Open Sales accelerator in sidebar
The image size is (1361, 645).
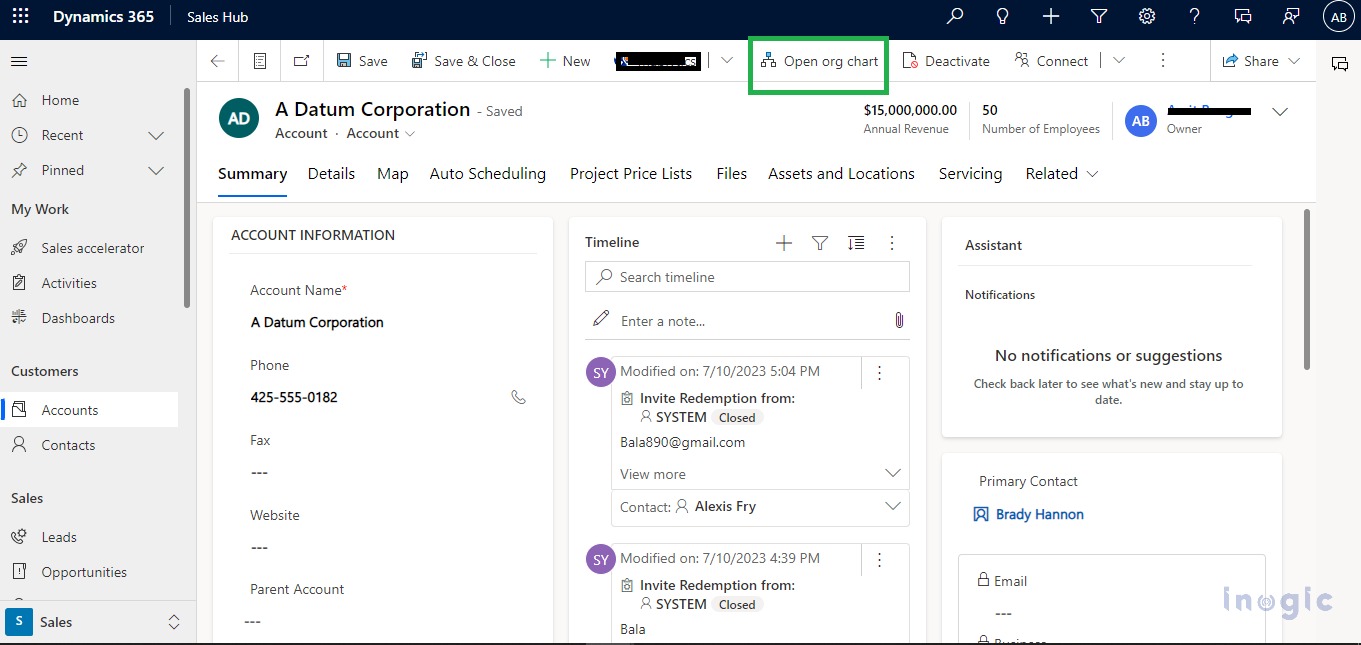click(92, 248)
